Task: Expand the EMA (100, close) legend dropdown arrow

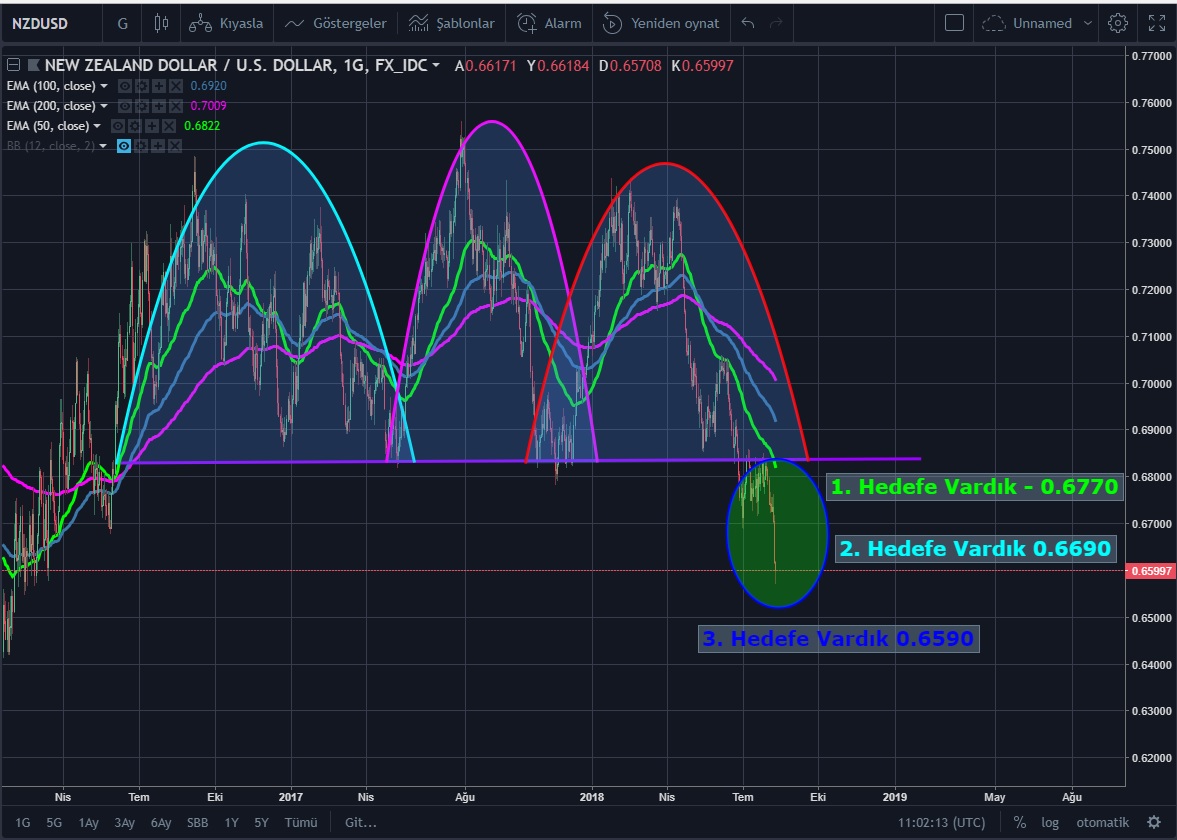Action: [x=104, y=86]
